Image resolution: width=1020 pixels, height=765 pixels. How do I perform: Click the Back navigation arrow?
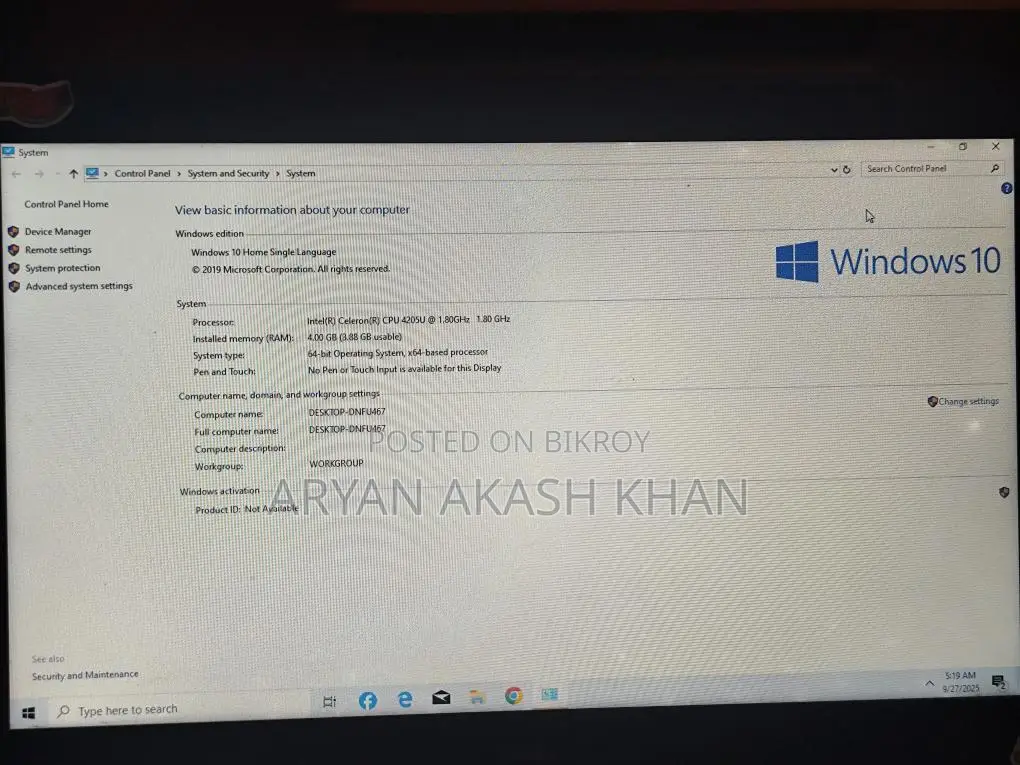point(16,174)
